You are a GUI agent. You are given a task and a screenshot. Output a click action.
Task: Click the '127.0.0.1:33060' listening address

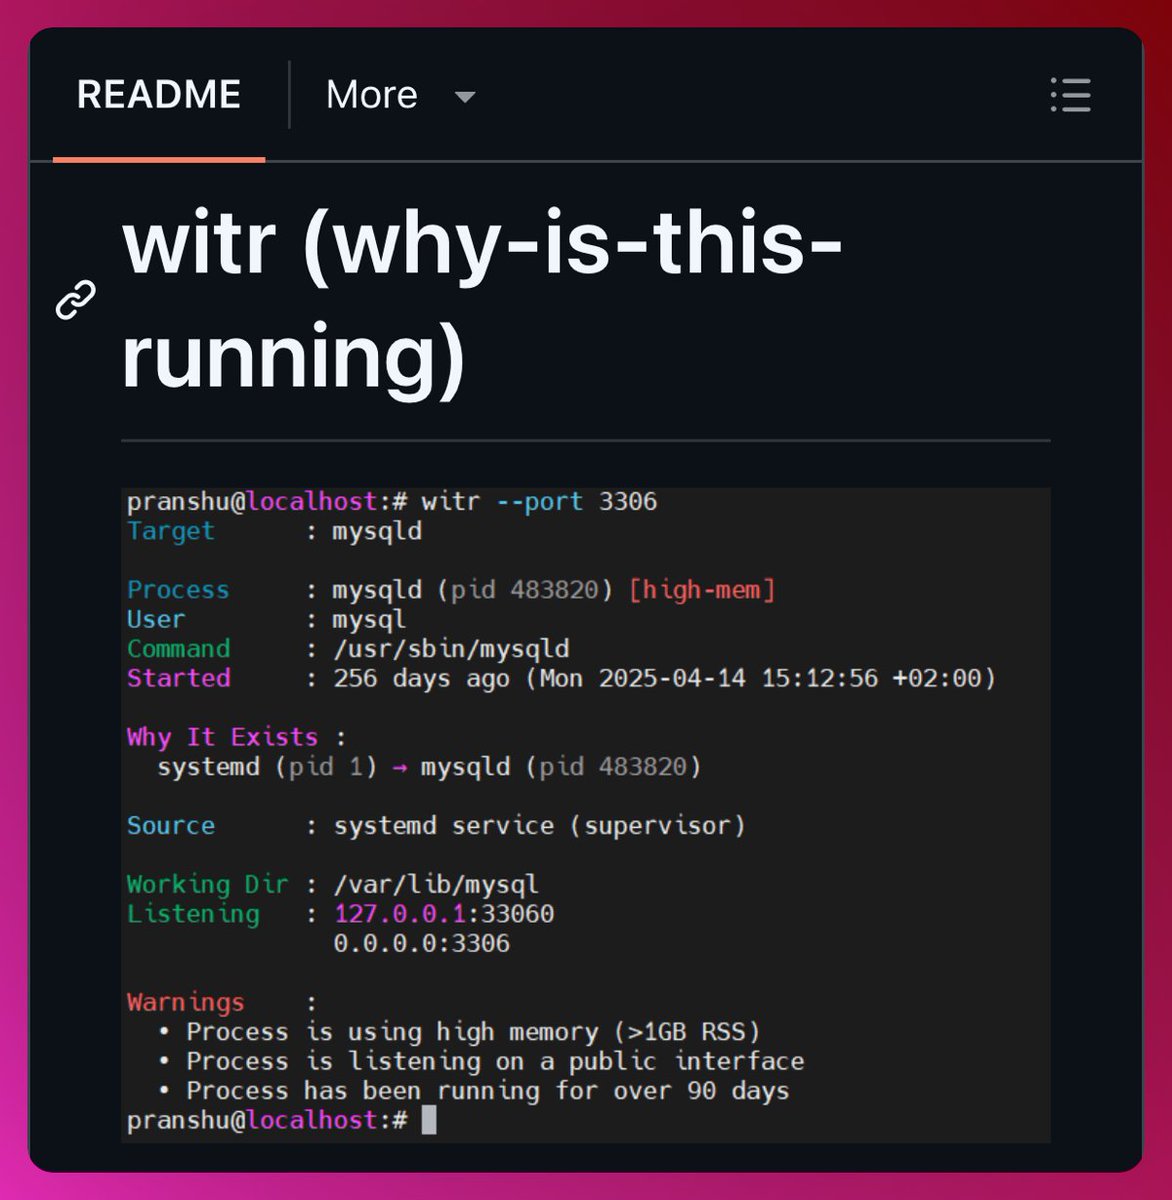pyautogui.click(x=444, y=914)
